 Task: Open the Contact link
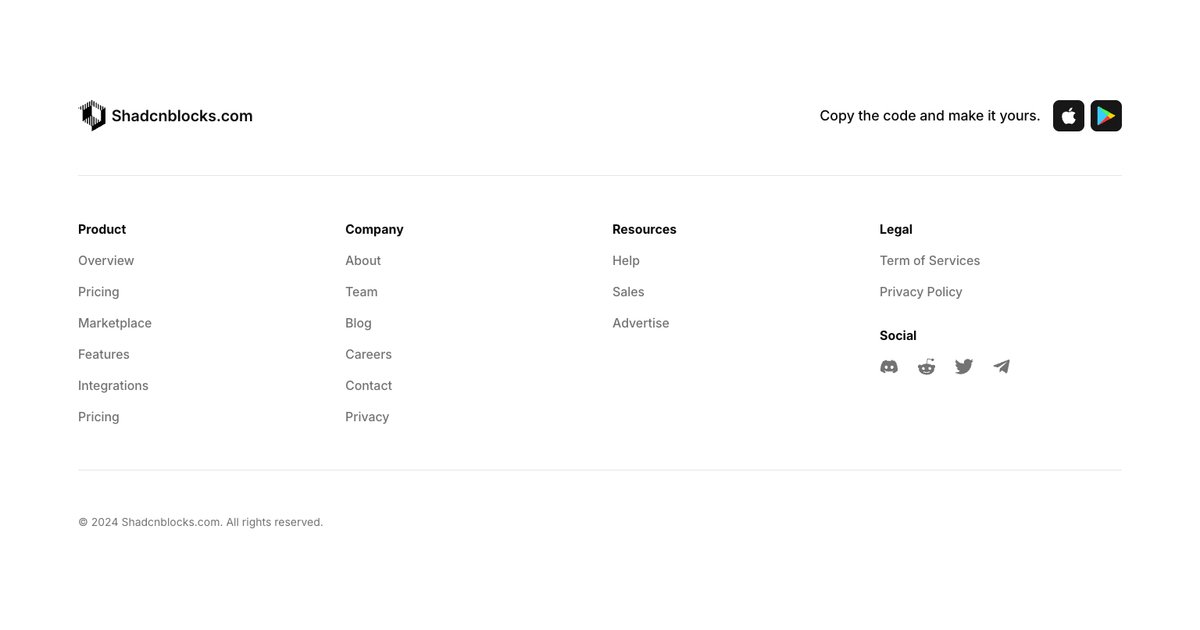(369, 386)
